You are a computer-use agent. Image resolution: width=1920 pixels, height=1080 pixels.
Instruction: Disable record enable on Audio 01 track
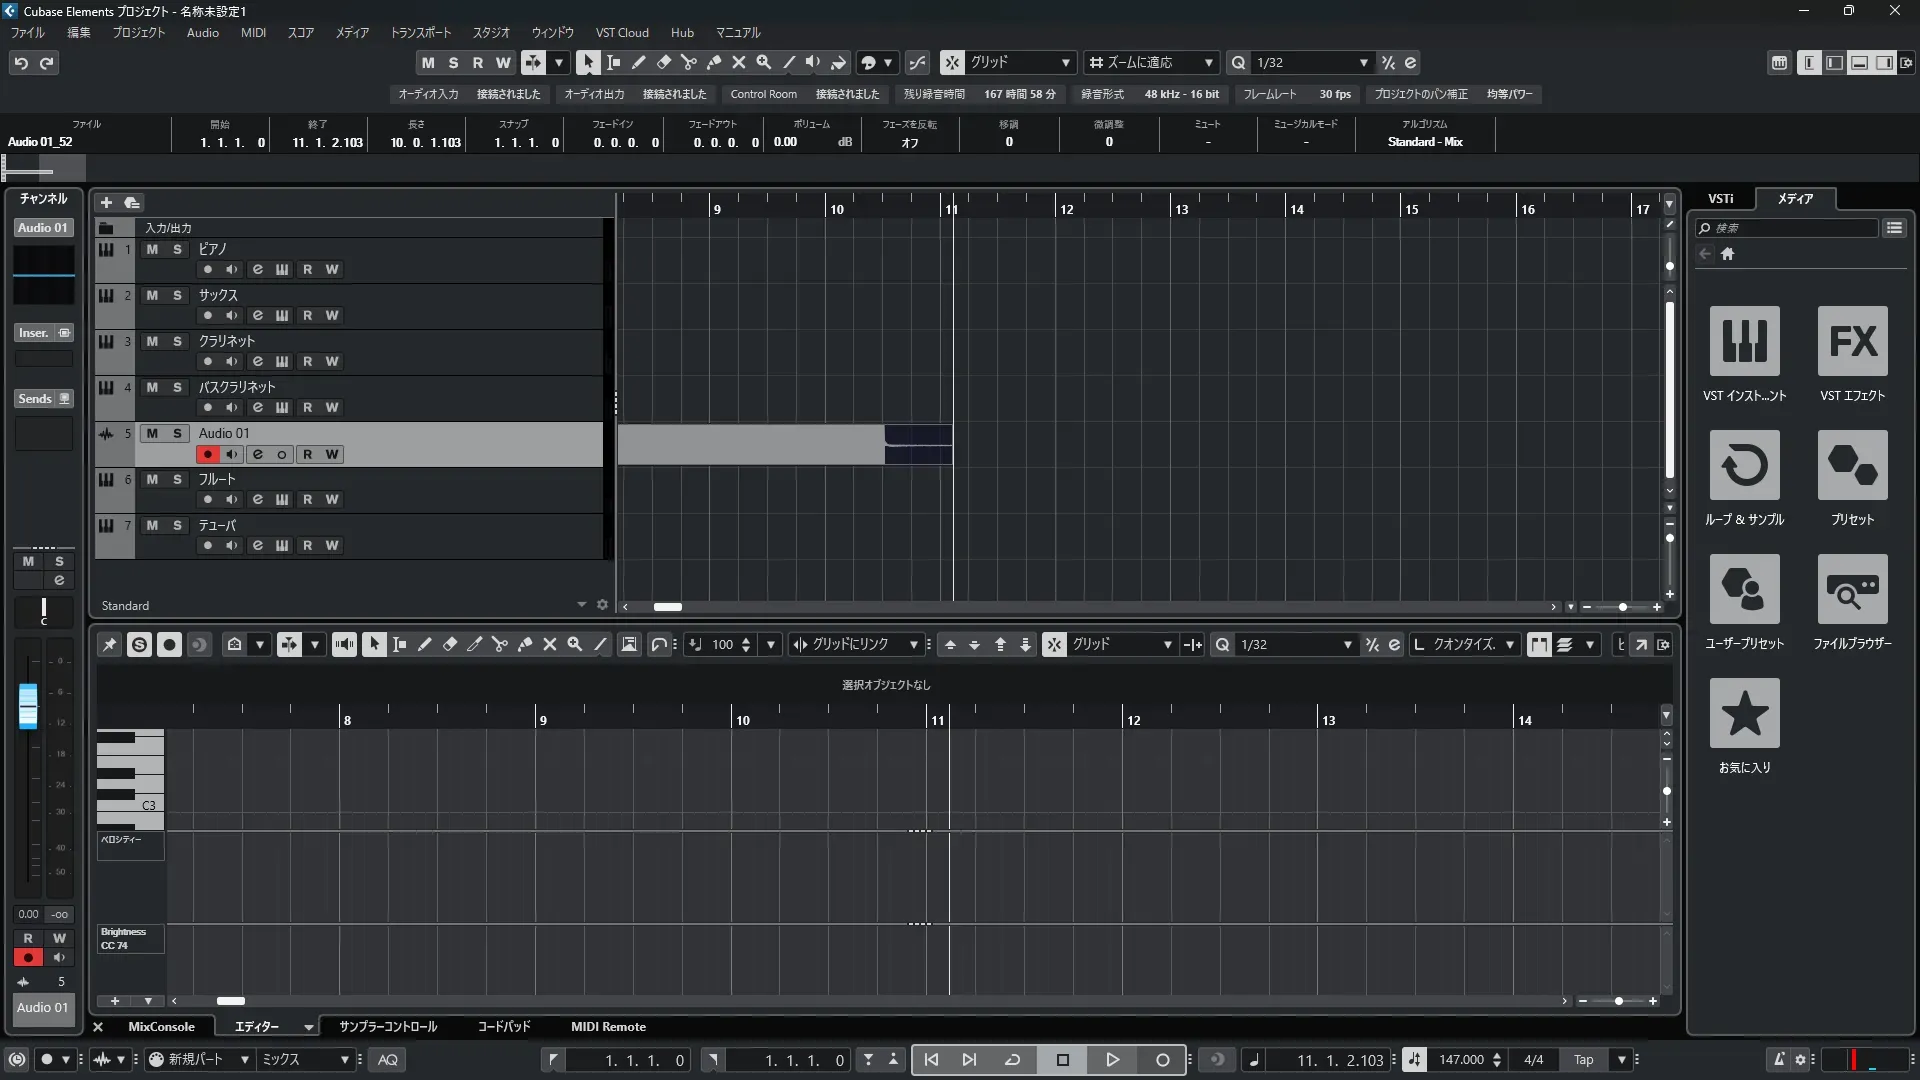tap(207, 454)
